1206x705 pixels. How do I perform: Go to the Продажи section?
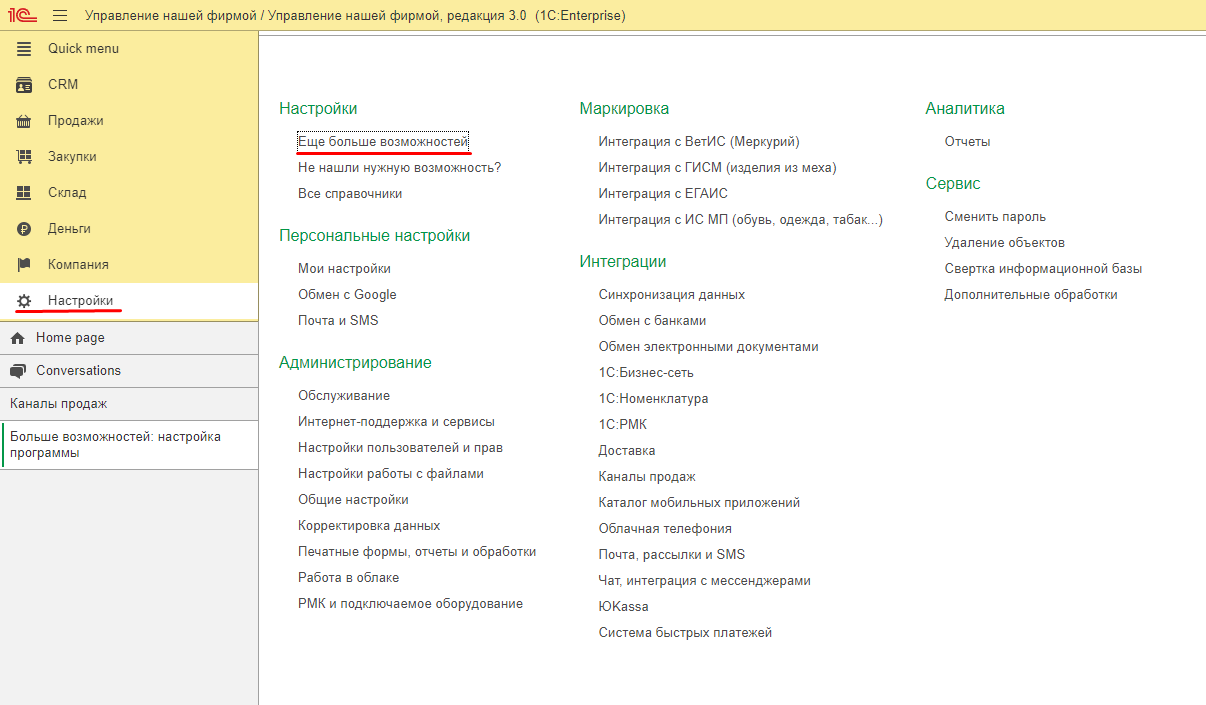(x=129, y=121)
